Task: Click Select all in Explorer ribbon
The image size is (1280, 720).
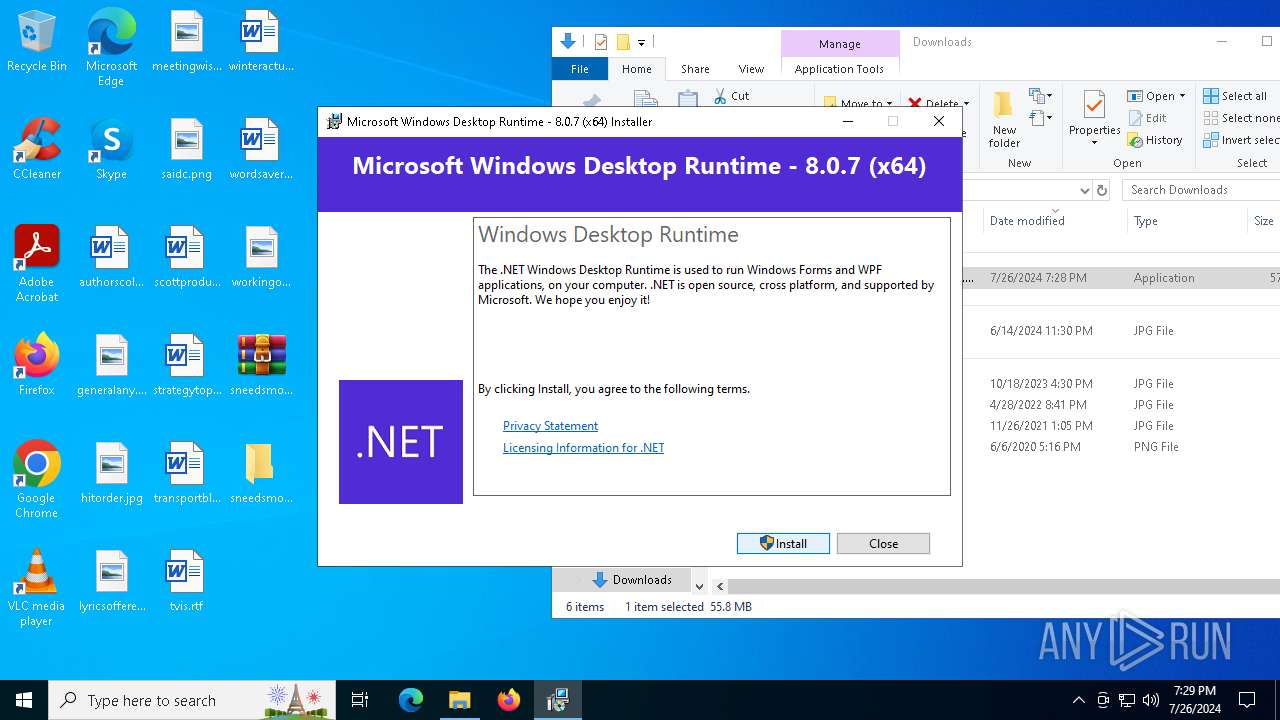Action: (x=1235, y=96)
